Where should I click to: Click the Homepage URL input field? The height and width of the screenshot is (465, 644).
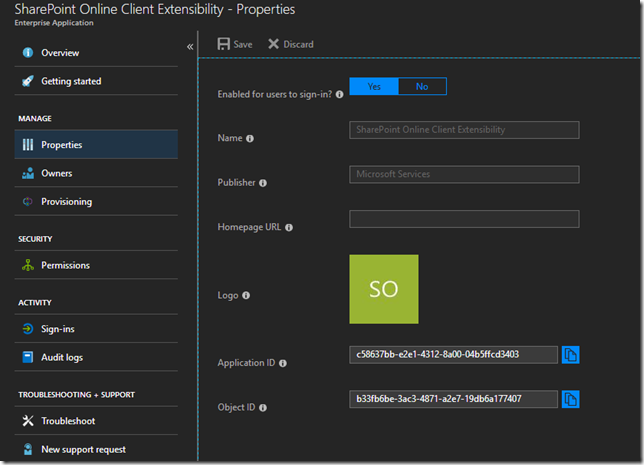(464, 219)
